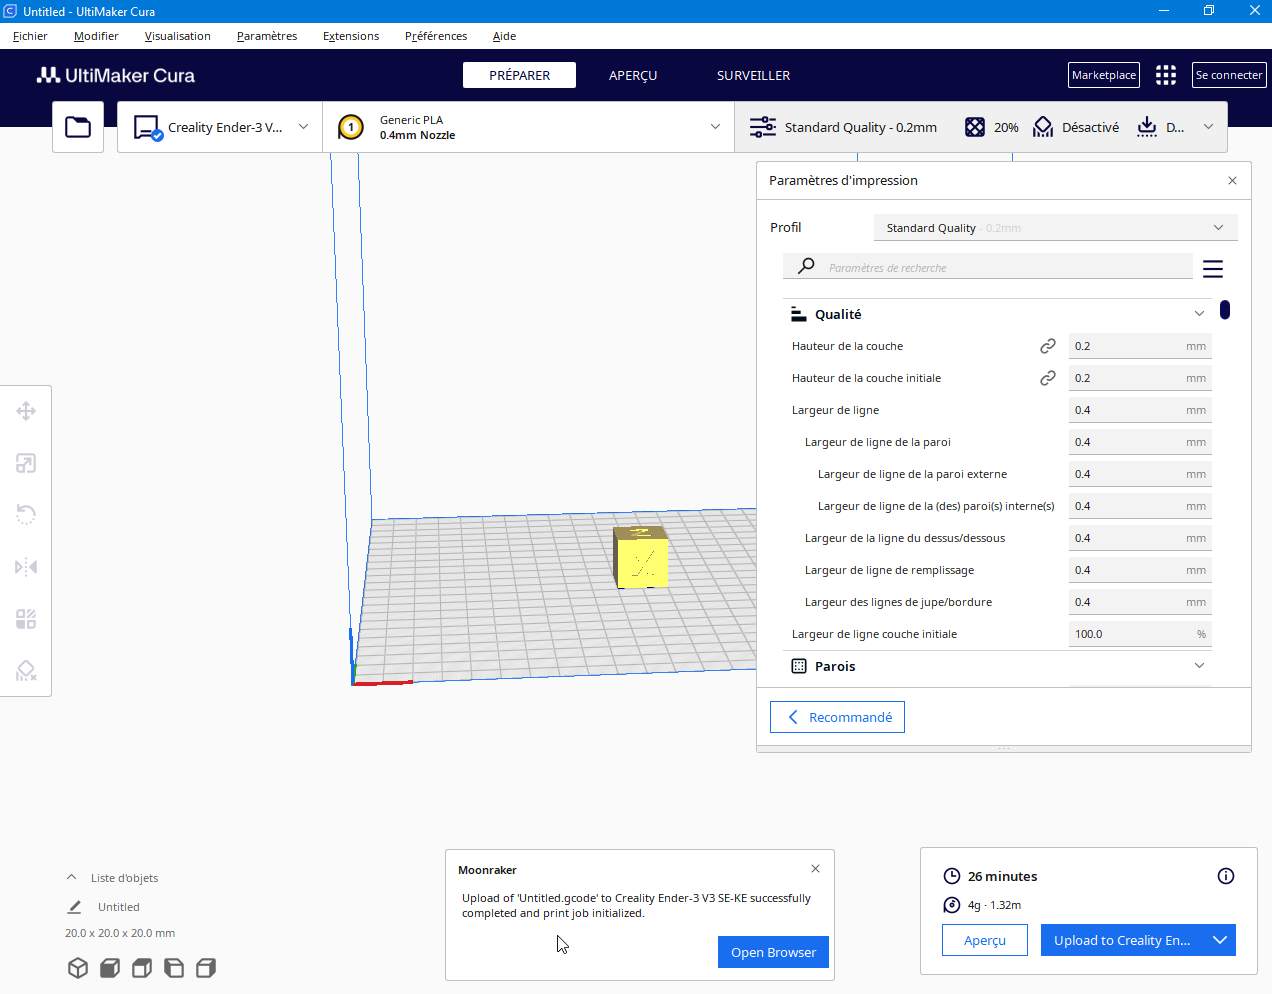Click Open Browser in Moonraker message
This screenshot has height=994, width=1272.
[x=773, y=952]
